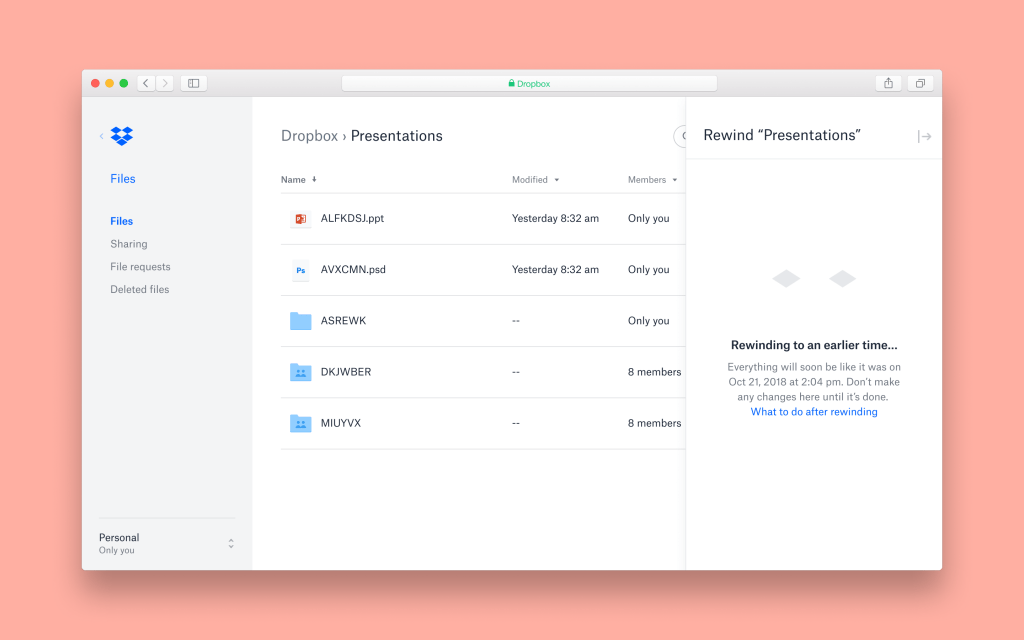Show all tabs in Safari toolbar
1024x640 pixels.
tap(920, 84)
